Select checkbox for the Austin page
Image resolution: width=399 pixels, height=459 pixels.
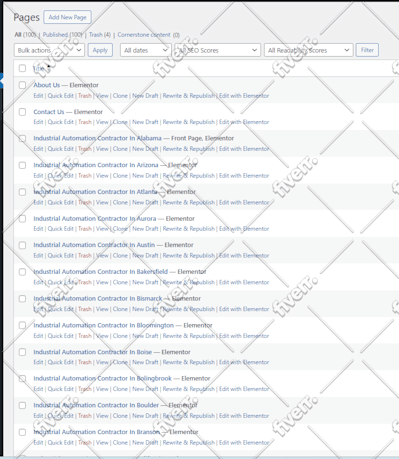(22, 245)
